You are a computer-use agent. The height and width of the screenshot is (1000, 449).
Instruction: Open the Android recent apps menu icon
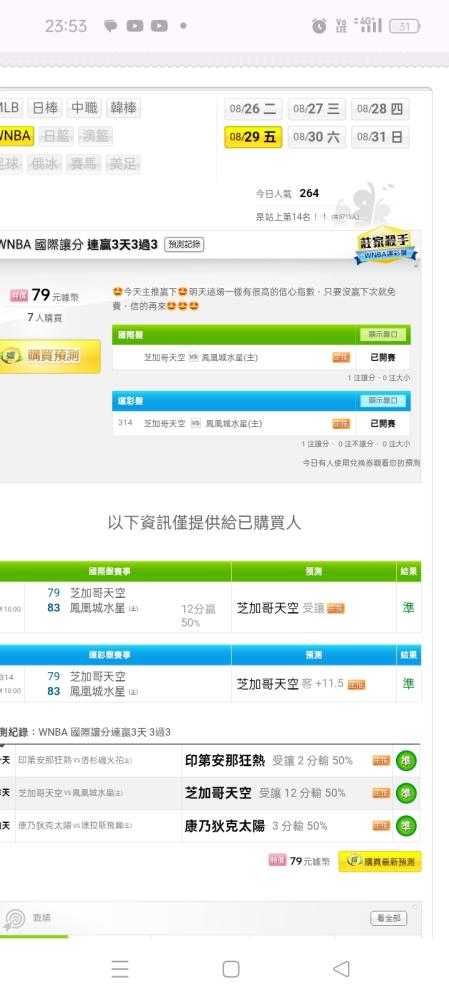pos(120,969)
